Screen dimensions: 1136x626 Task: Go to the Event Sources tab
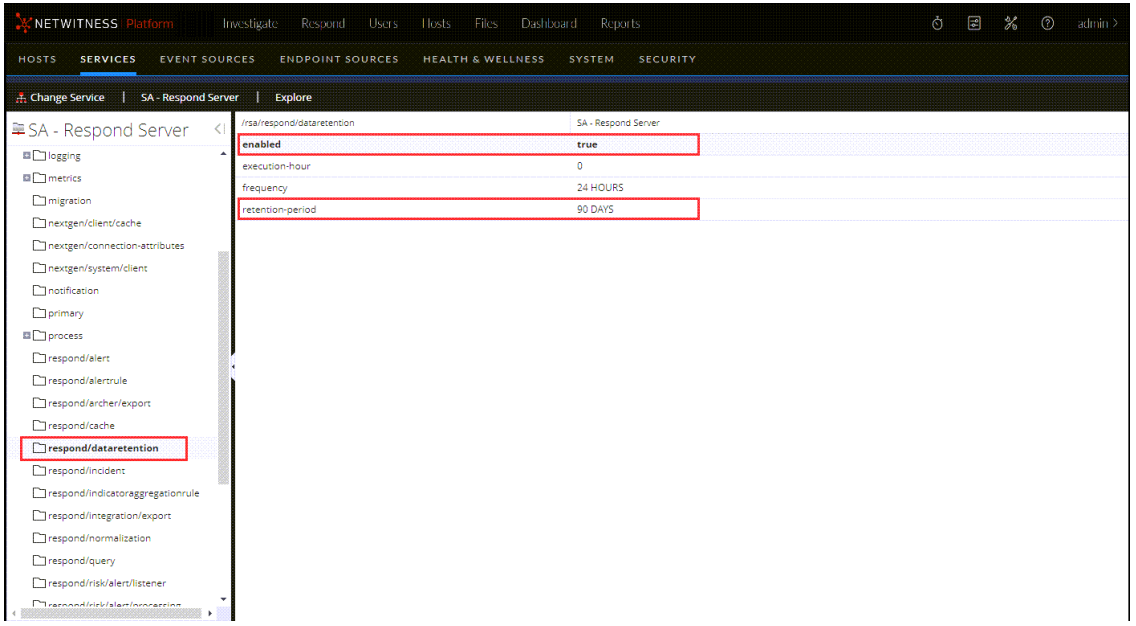tap(207, 59)
